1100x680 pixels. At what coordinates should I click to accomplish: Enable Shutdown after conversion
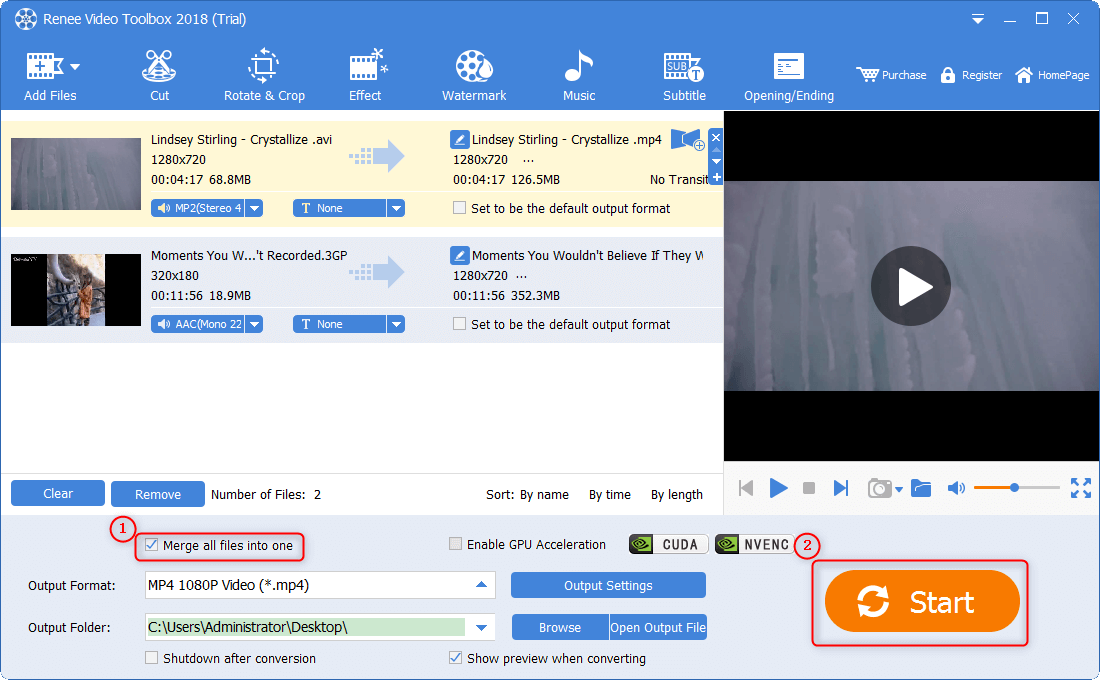point(152,659)
